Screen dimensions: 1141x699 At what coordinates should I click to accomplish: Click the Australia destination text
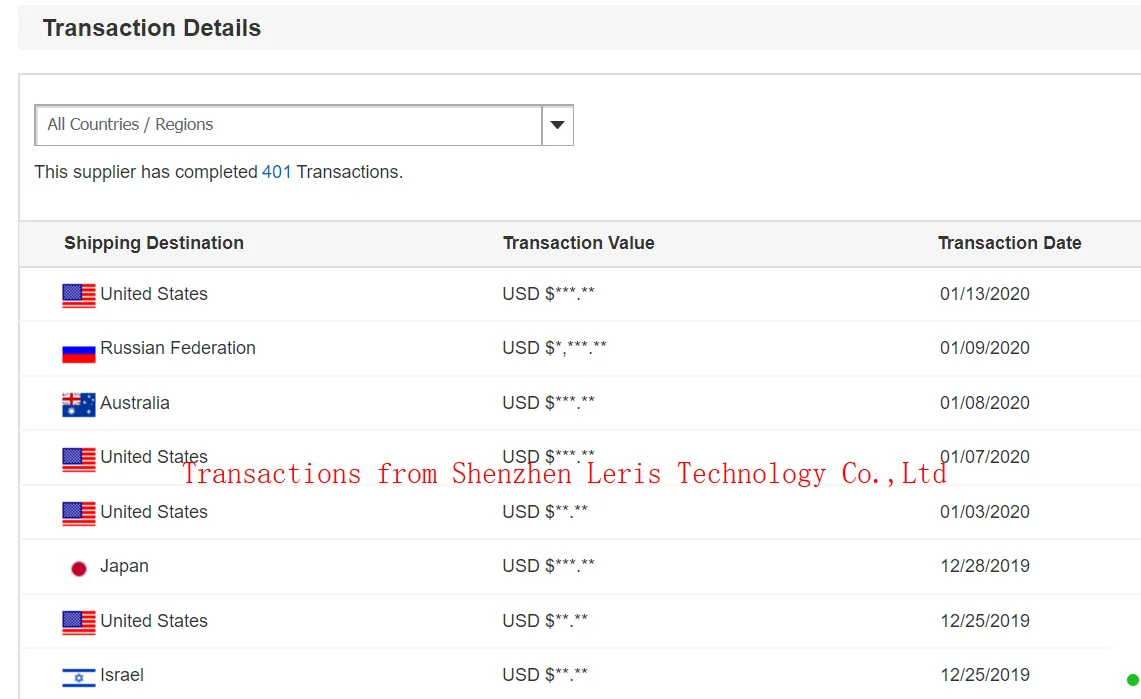(x=135, y=403)
